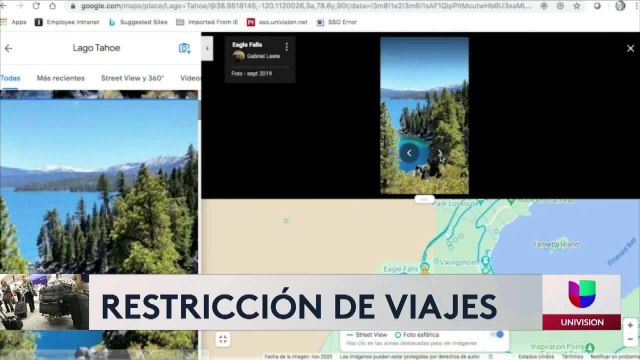Switch to the Más recientes tab
This screenshot has width=640, height=360.
61,78
